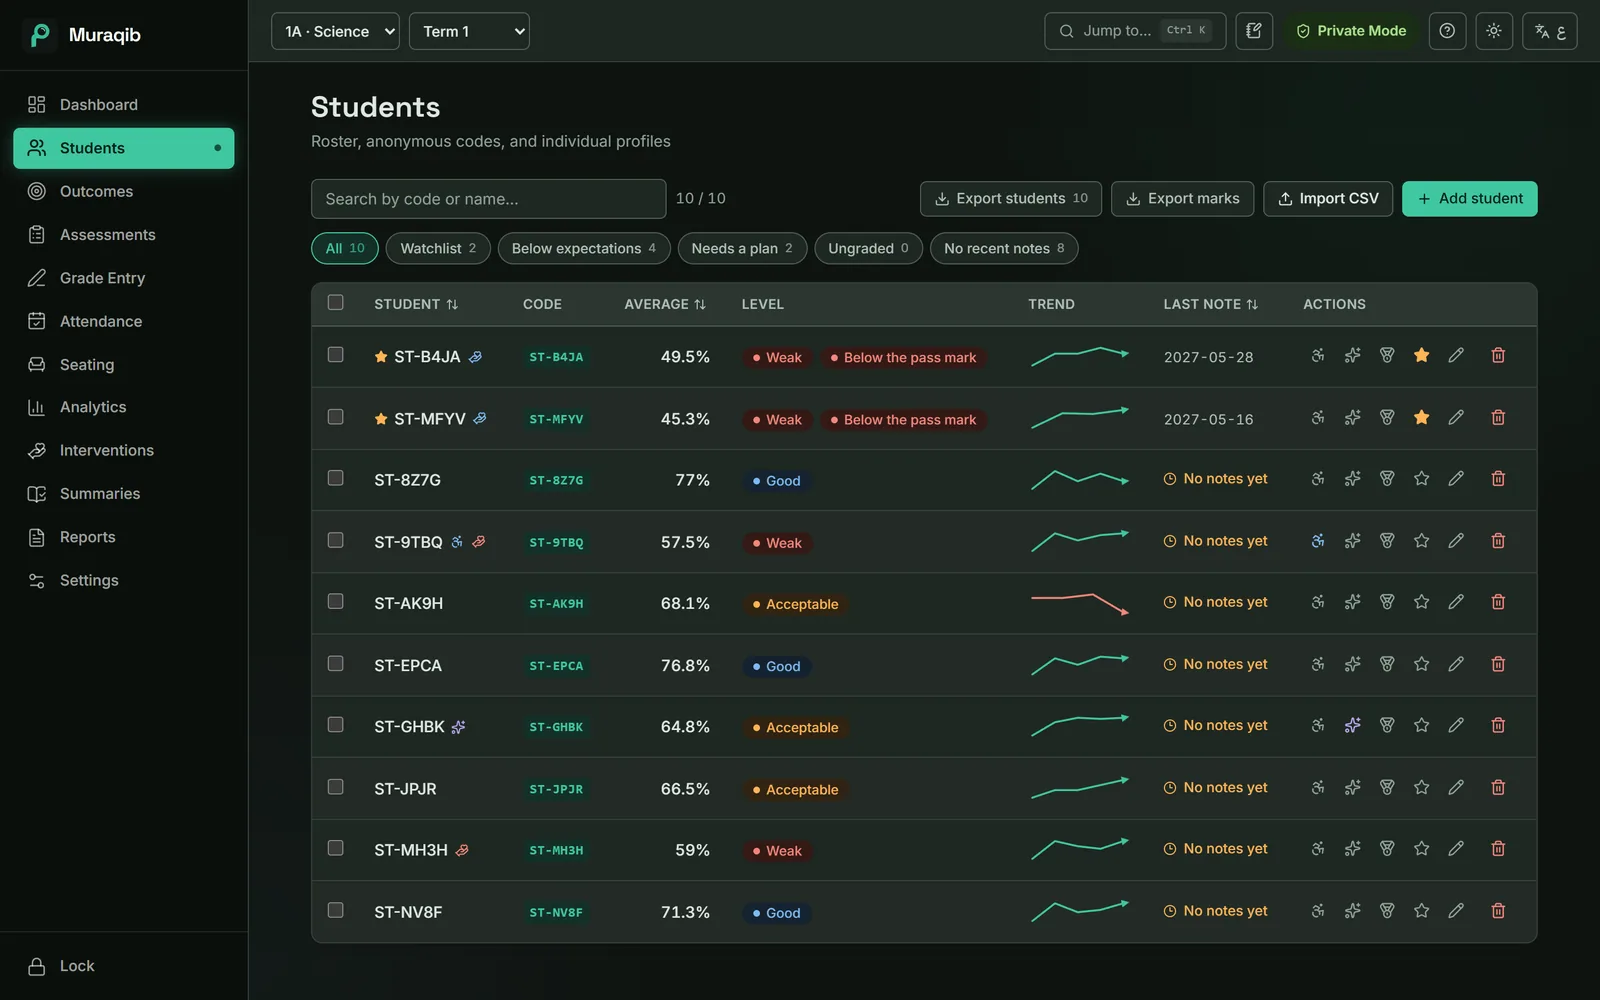Image resolution: width=1600 pixels, height=1000 pixels.
Task: Switch language with the translate icon
Action: [x=1550, y=31]
